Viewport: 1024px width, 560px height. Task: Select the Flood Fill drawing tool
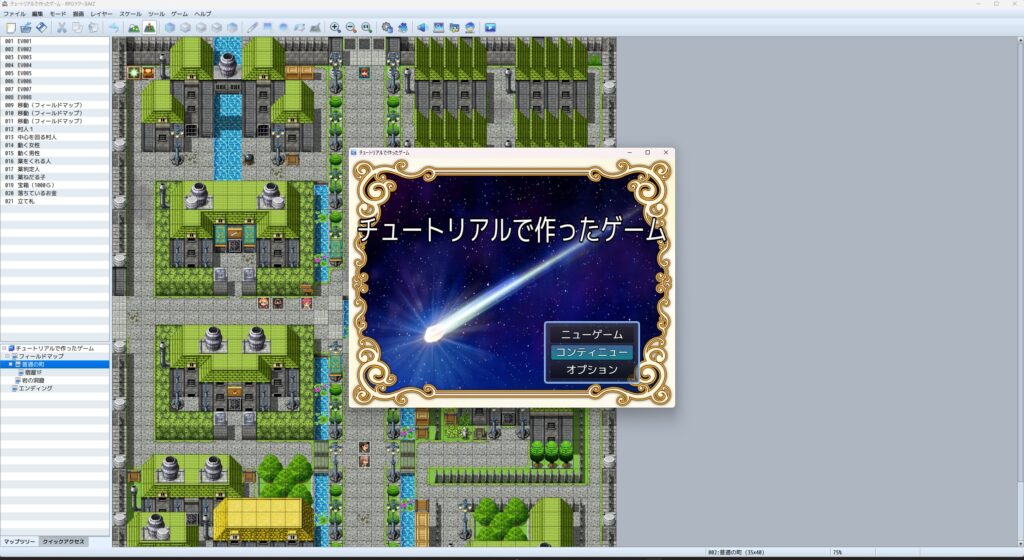click(300, 27)
